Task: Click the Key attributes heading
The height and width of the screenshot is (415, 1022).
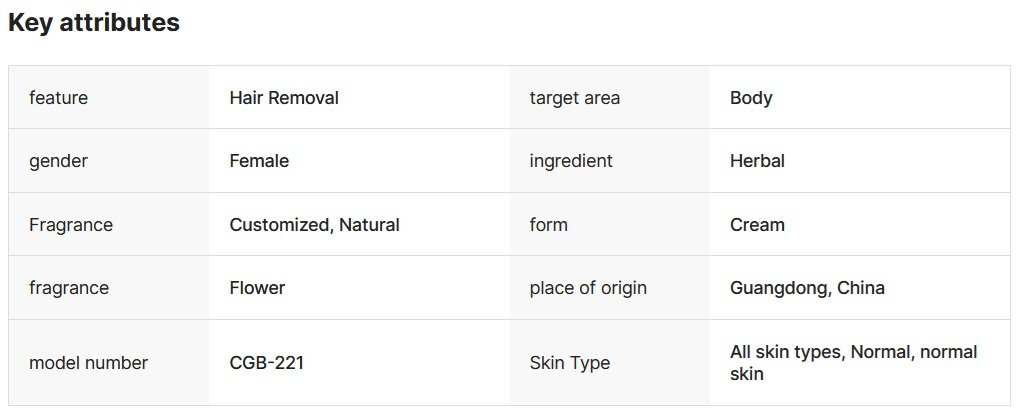Action: point(94,23)
